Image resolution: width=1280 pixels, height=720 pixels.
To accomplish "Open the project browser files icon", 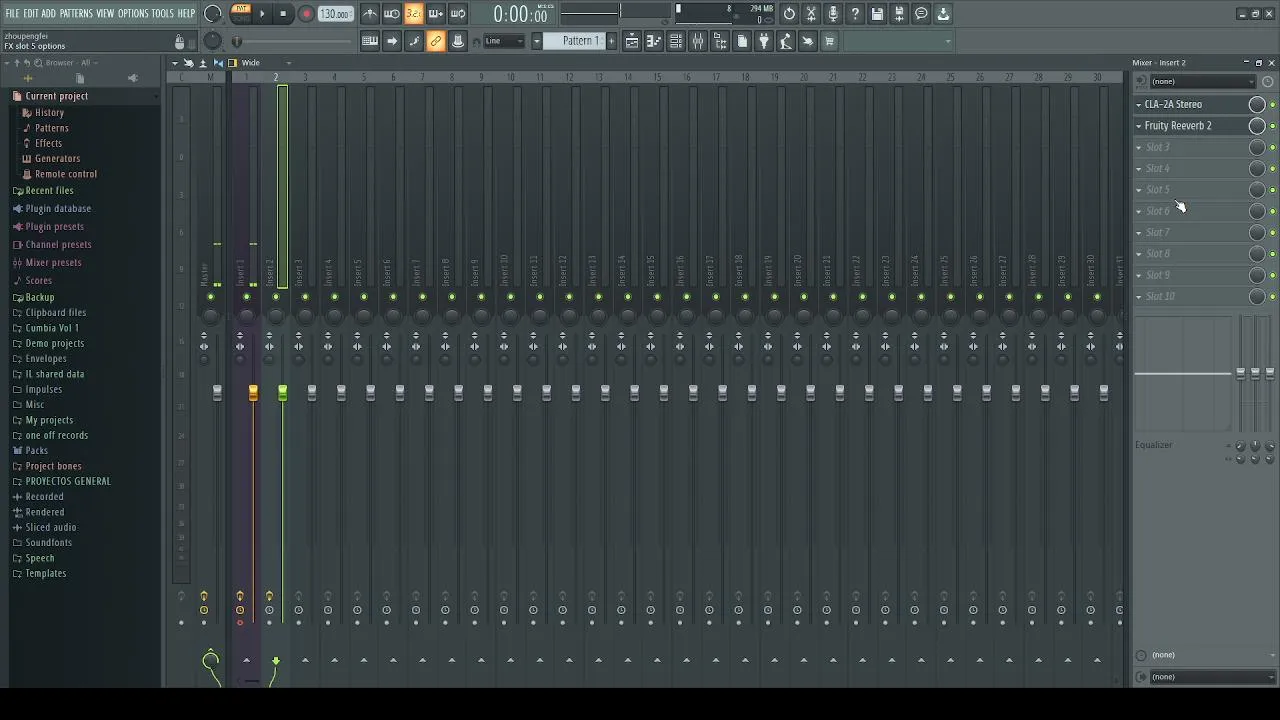I will pos(742,41).
